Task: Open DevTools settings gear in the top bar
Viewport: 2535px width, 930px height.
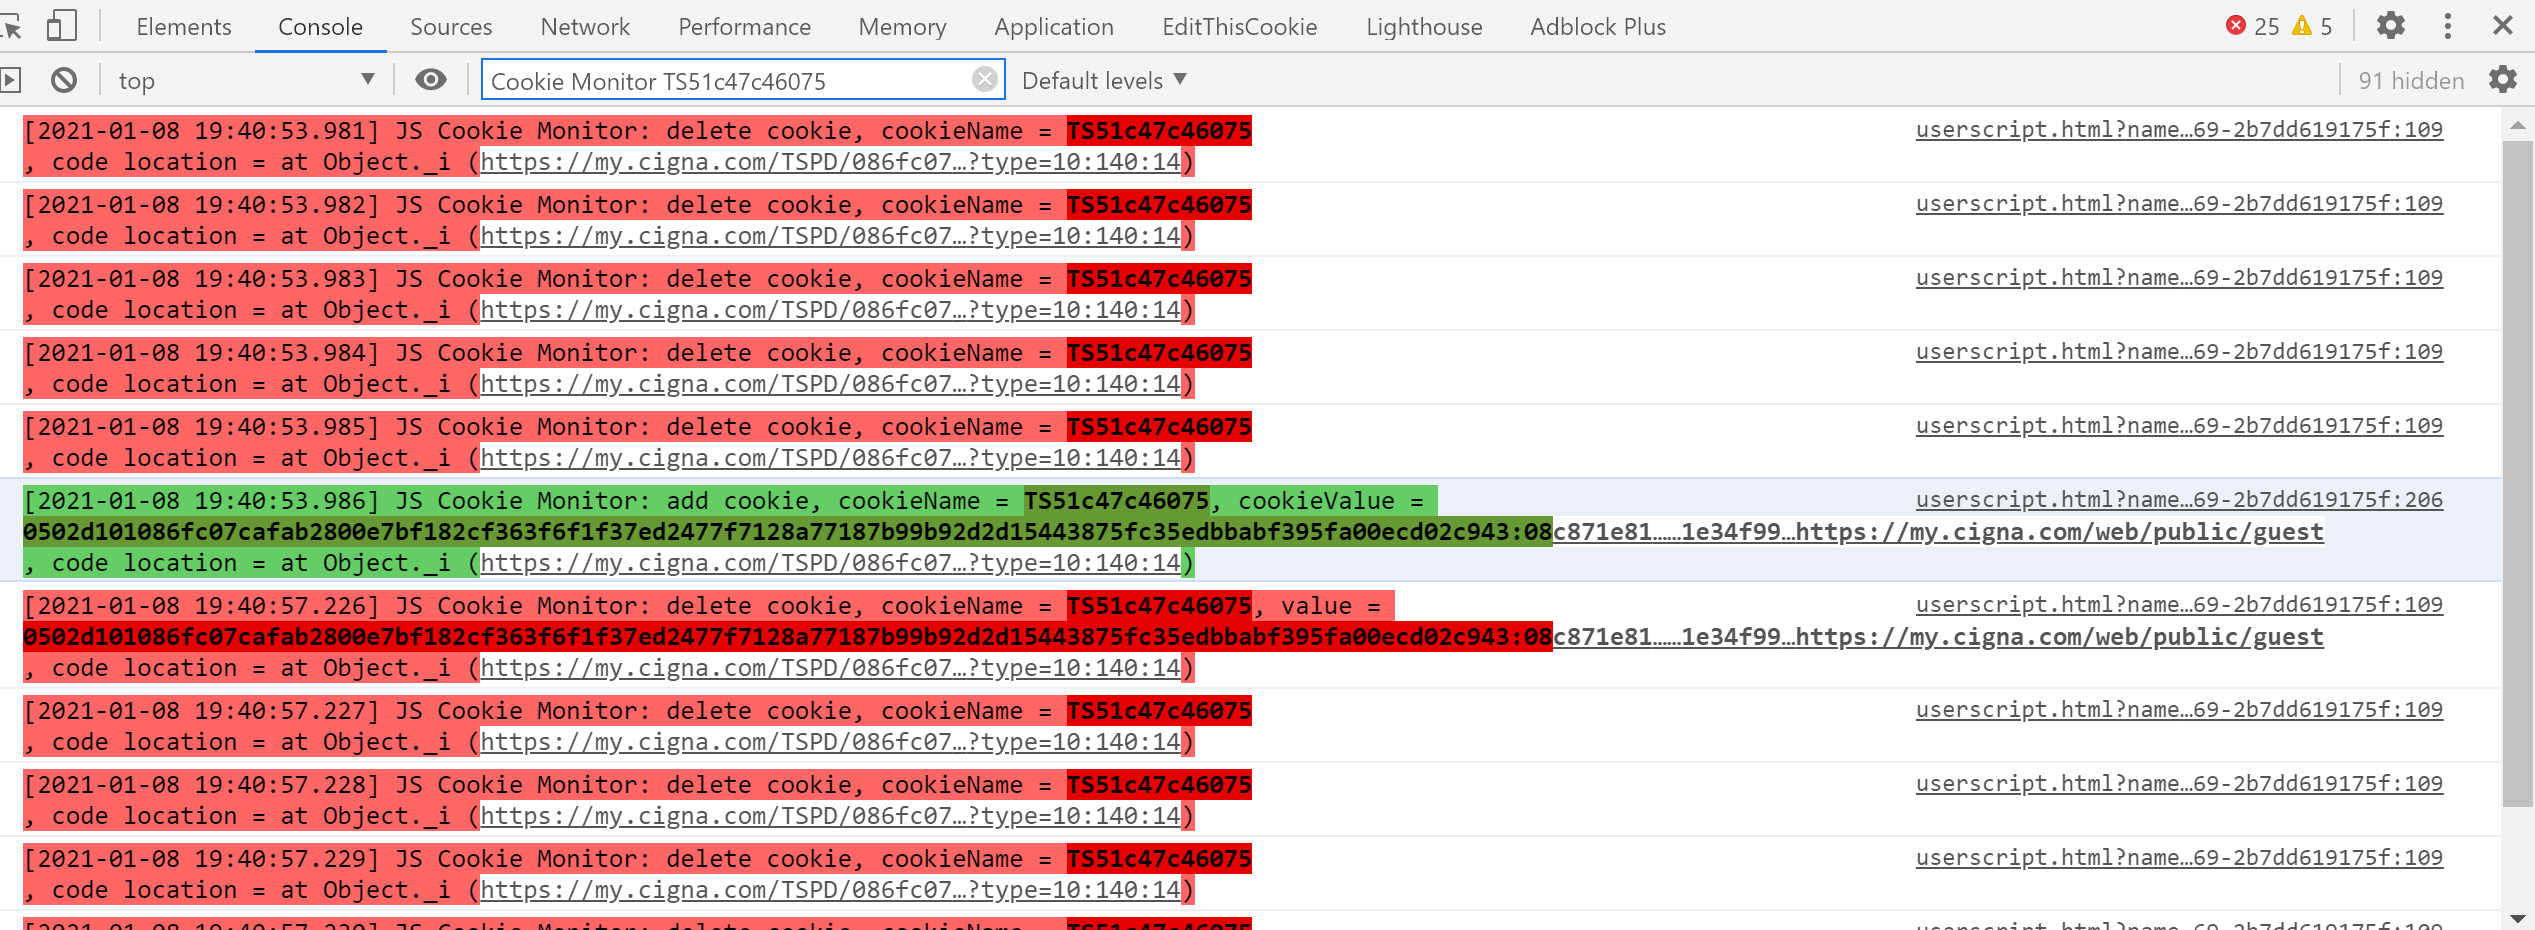Action: 2390,26
